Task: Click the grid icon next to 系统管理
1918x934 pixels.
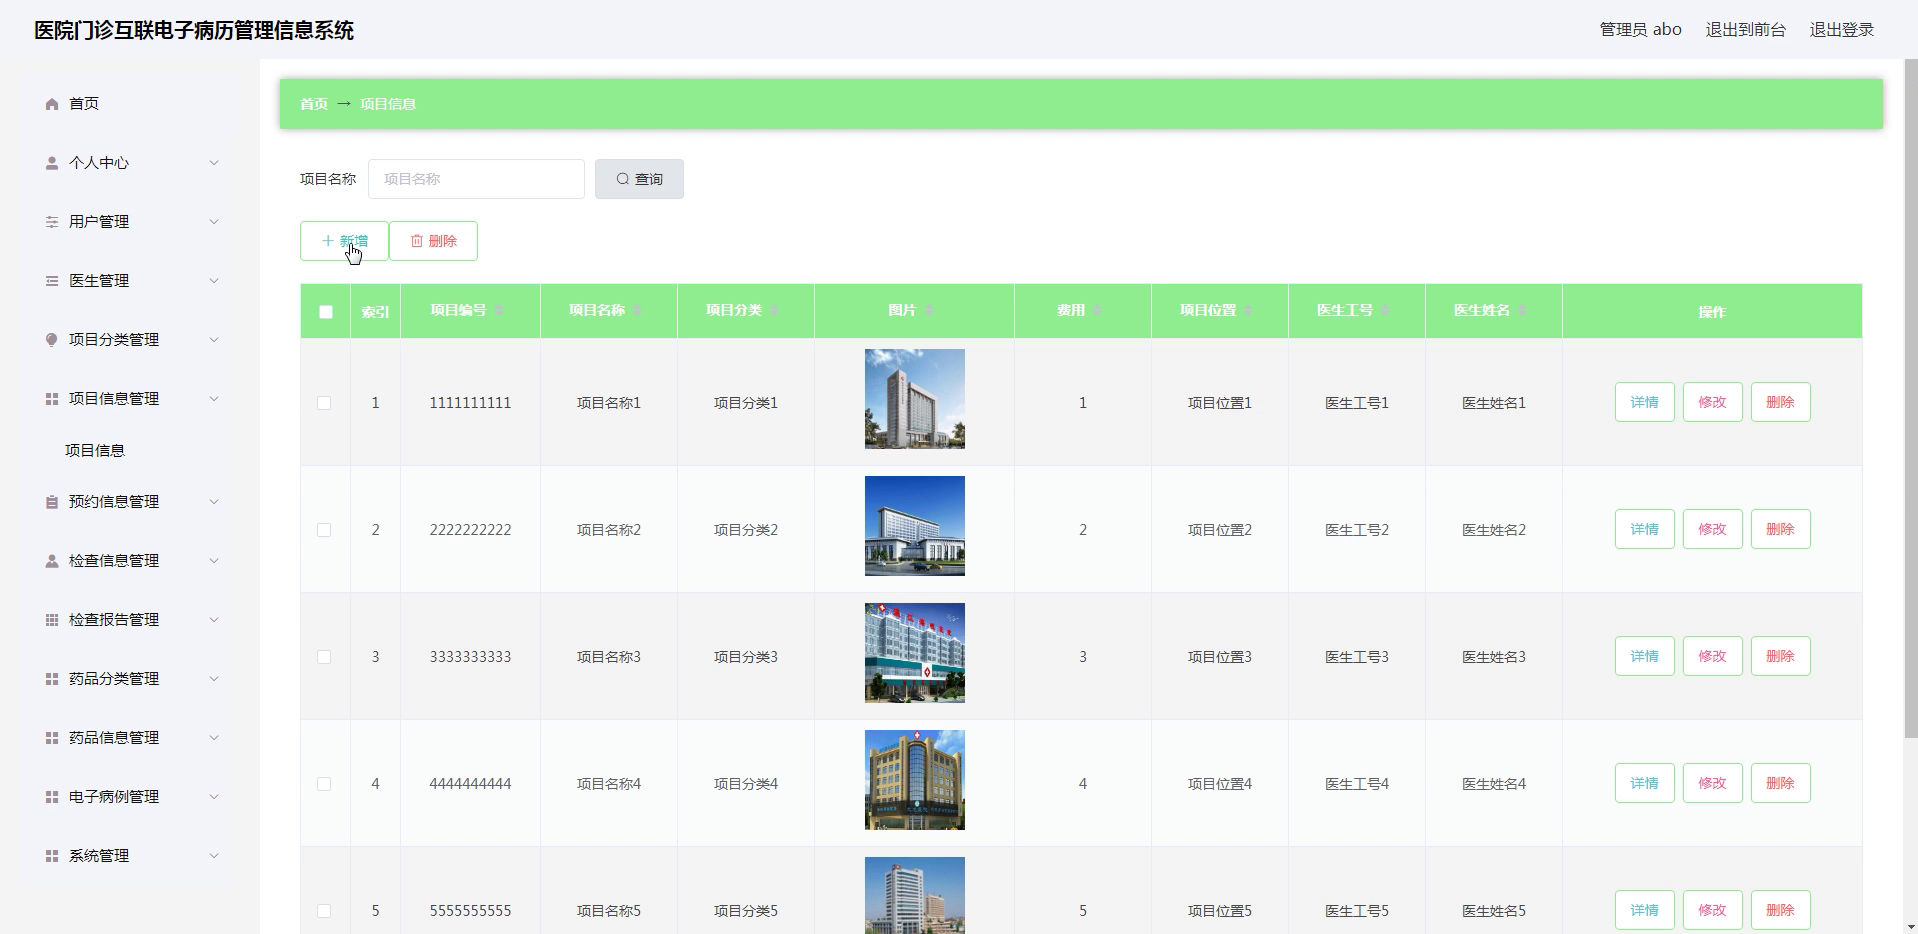Action: click(x=52, y=856)
